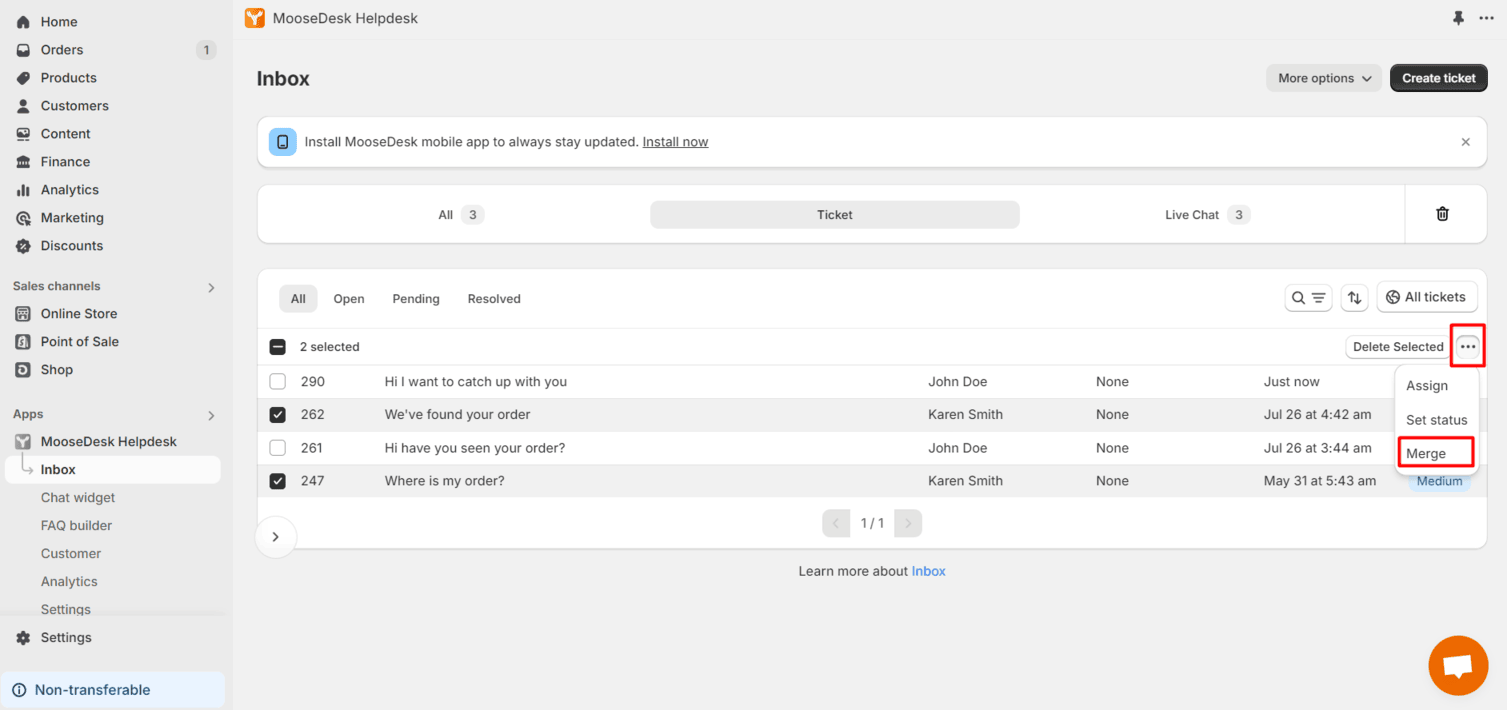Expand the side panel with the round chevron button
The width and height of the screenshot is (1507, 710).
(276, 537)
